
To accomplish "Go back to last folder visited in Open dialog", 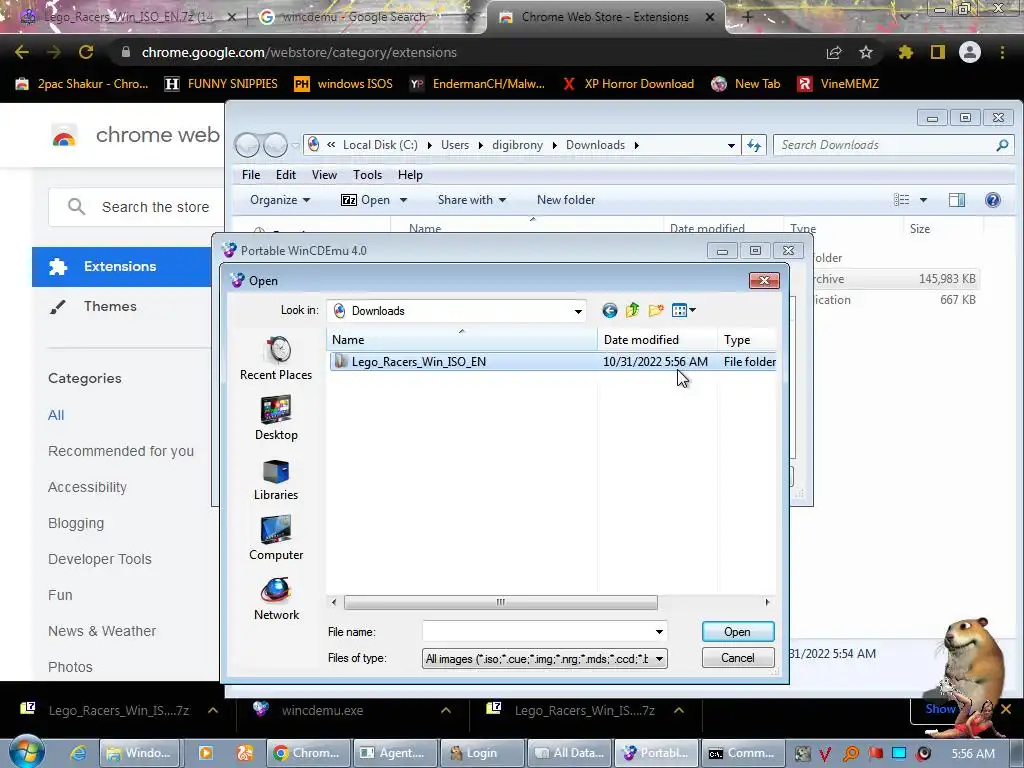I will tap(609, 310).
